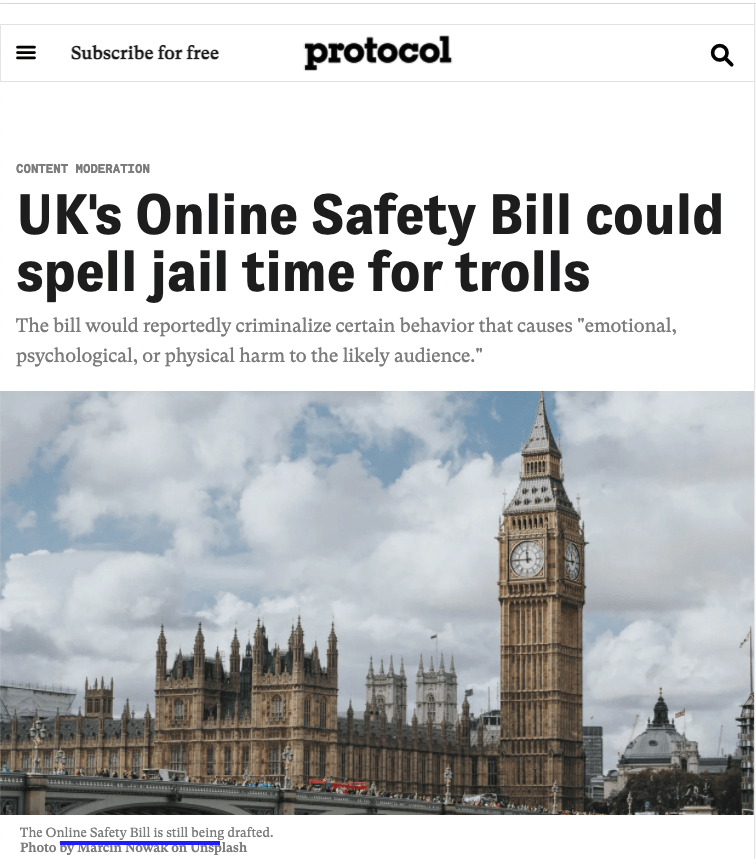
Task: Go home via the protocol logo
Action: tap(378, 53)
